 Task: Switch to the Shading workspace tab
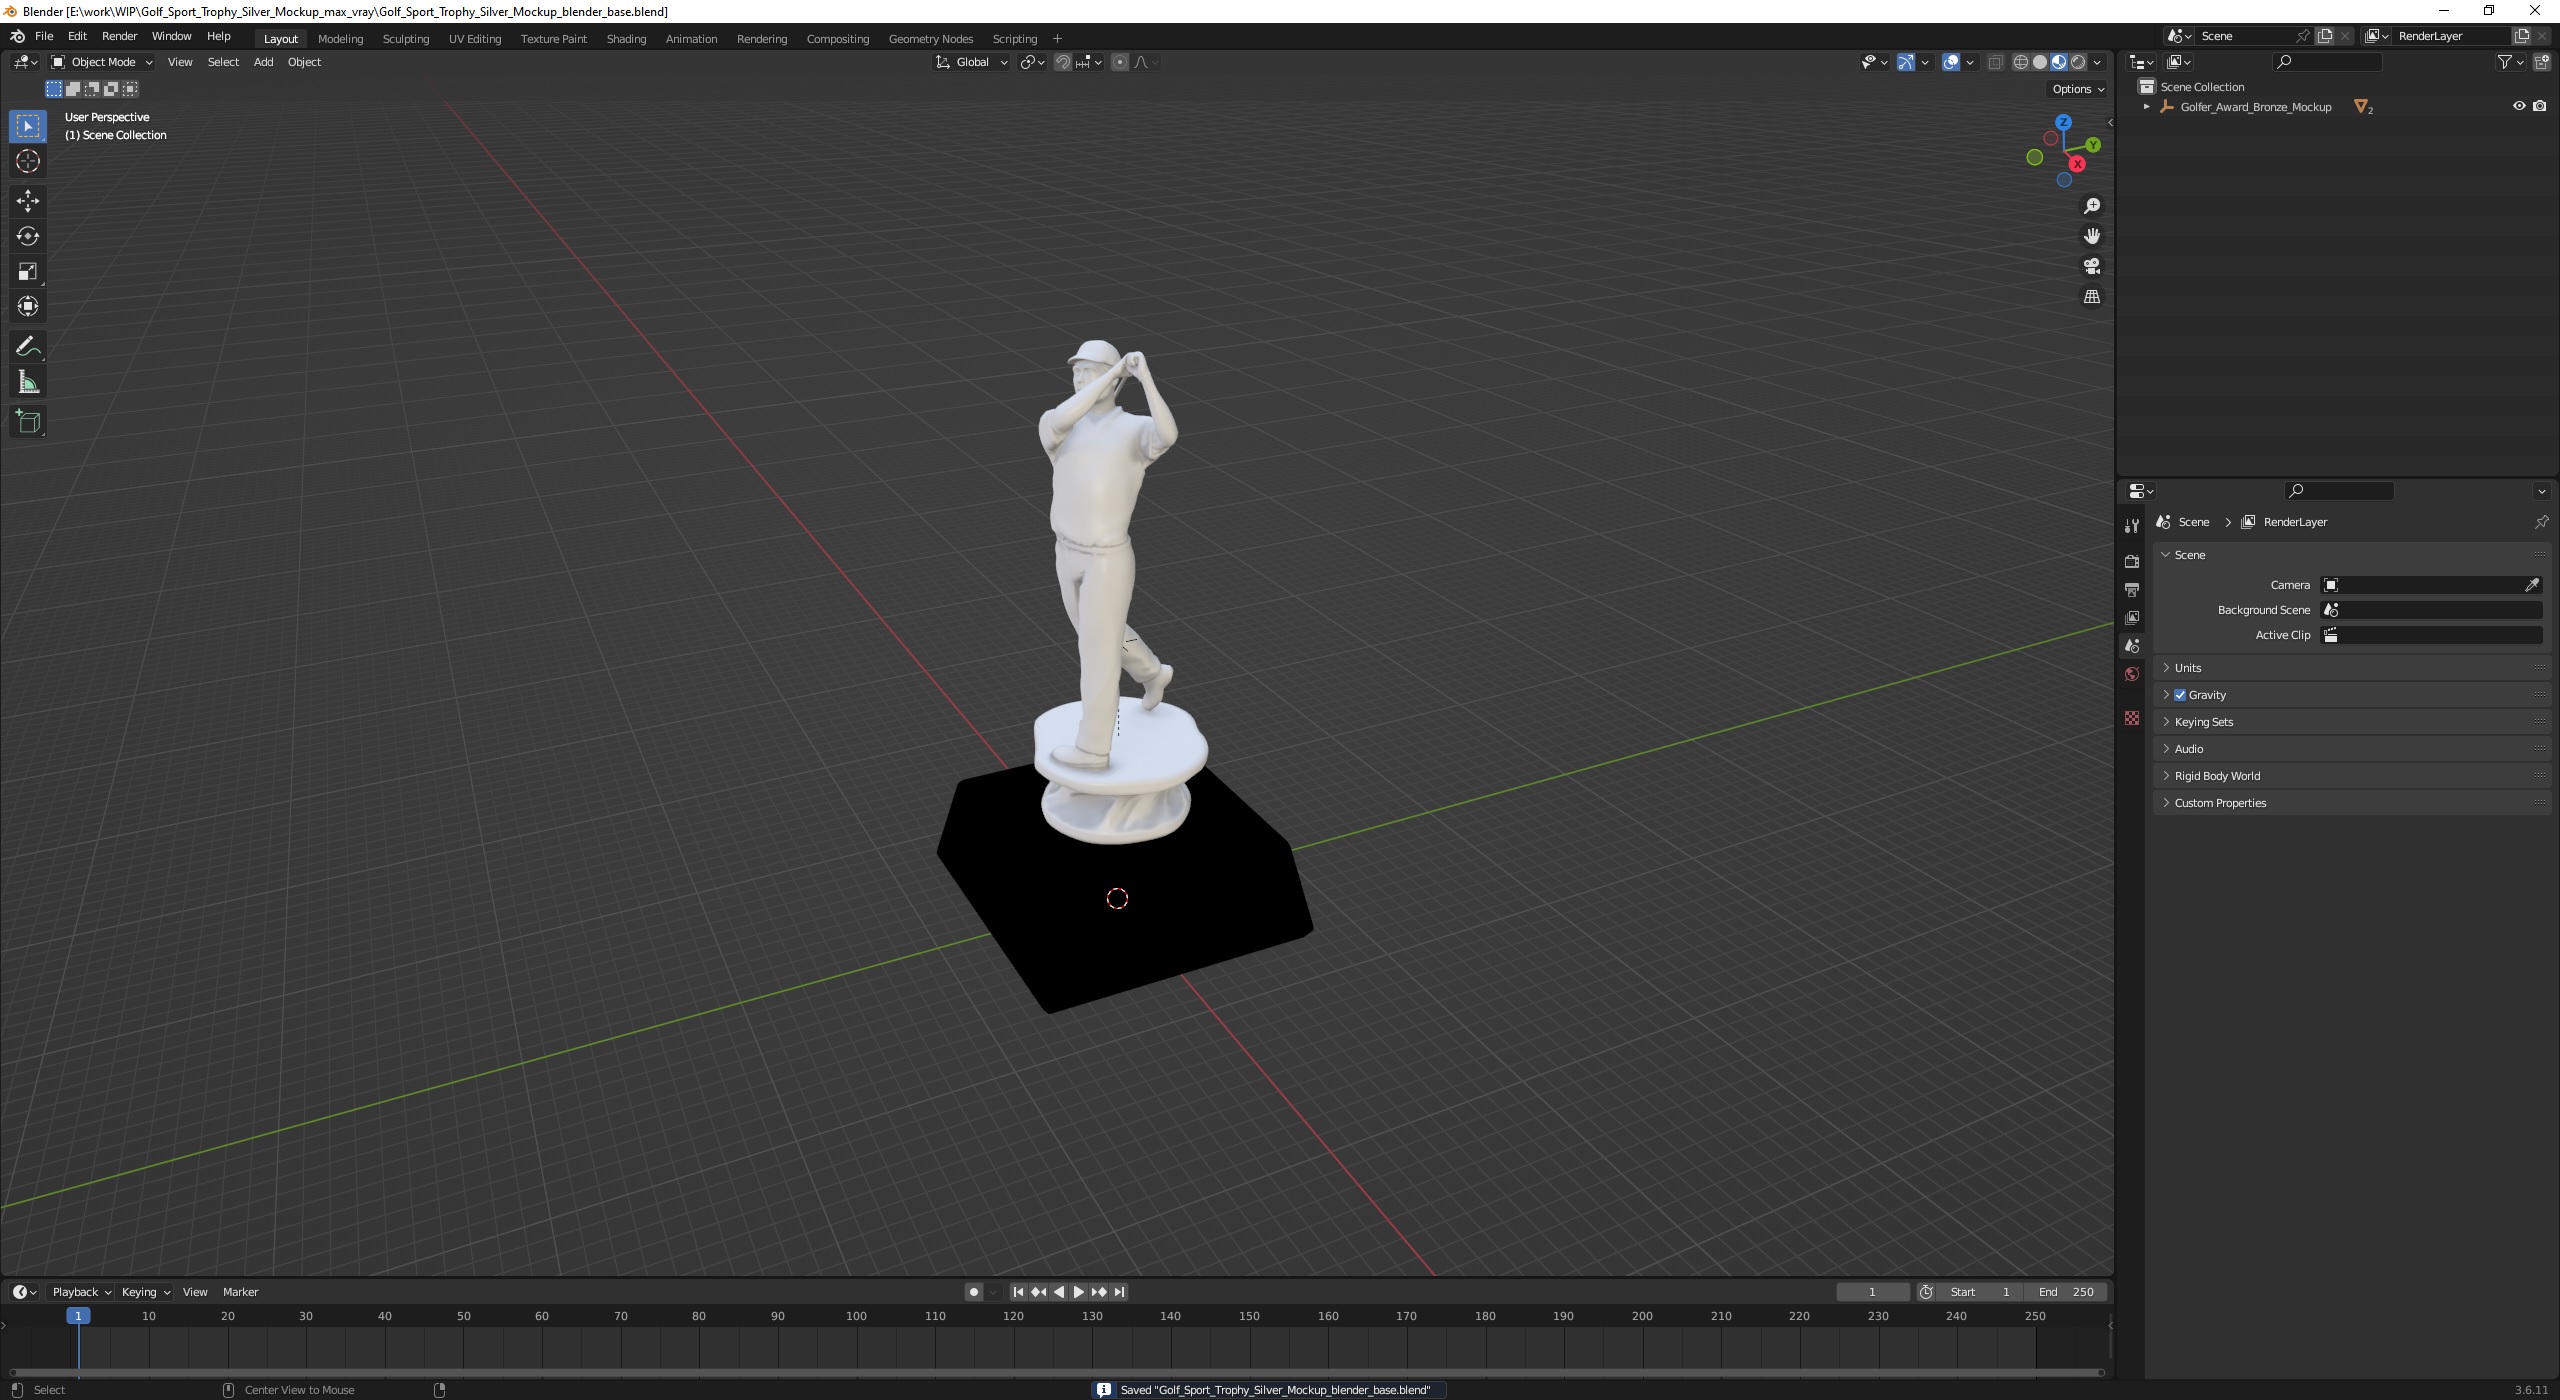[626, 39]
